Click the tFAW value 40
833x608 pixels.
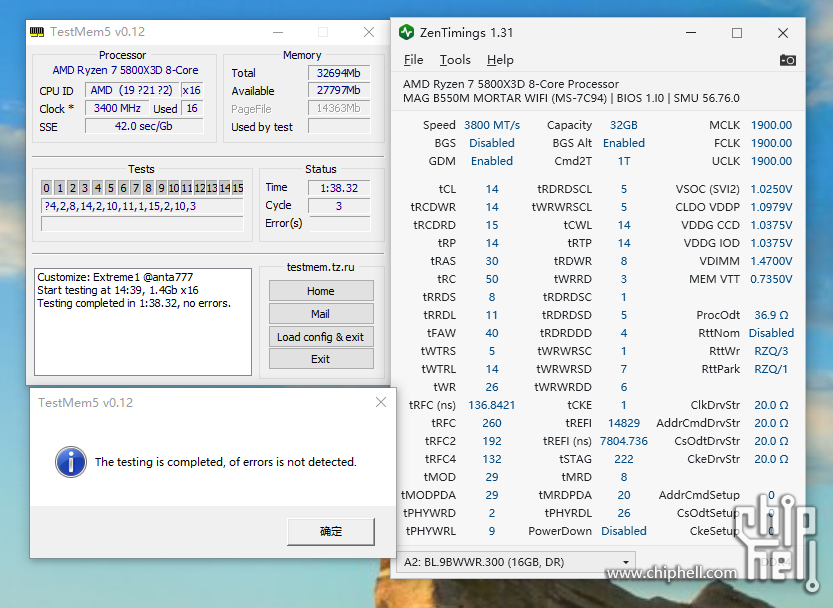pos(492,333)
